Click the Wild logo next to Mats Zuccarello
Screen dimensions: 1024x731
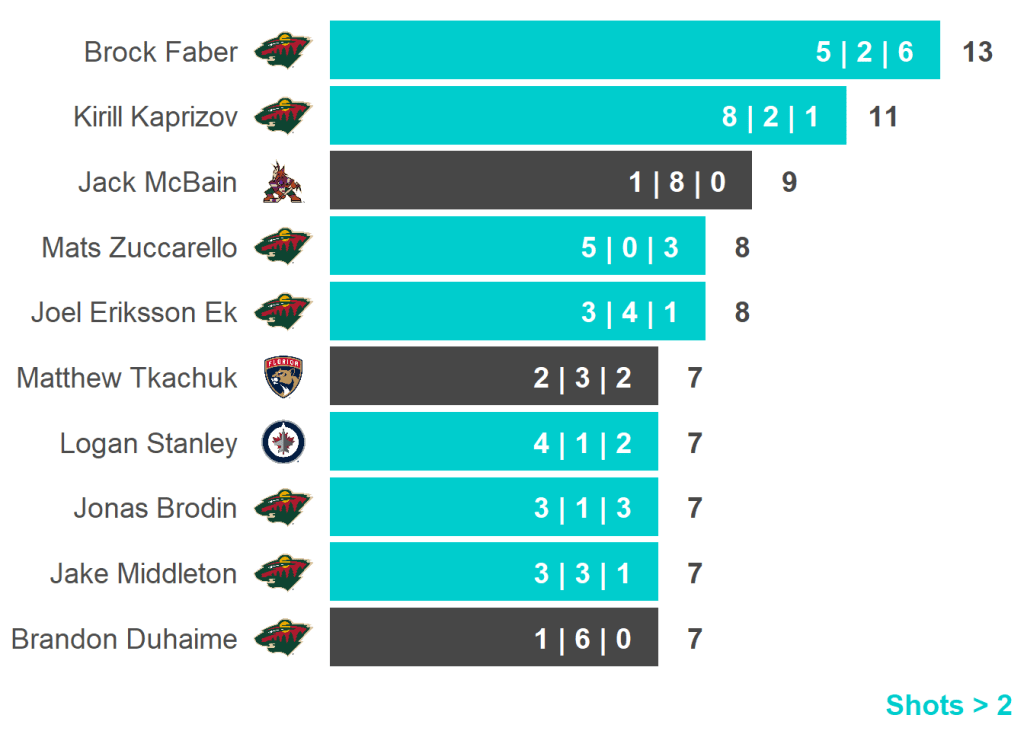pos(283,246)
